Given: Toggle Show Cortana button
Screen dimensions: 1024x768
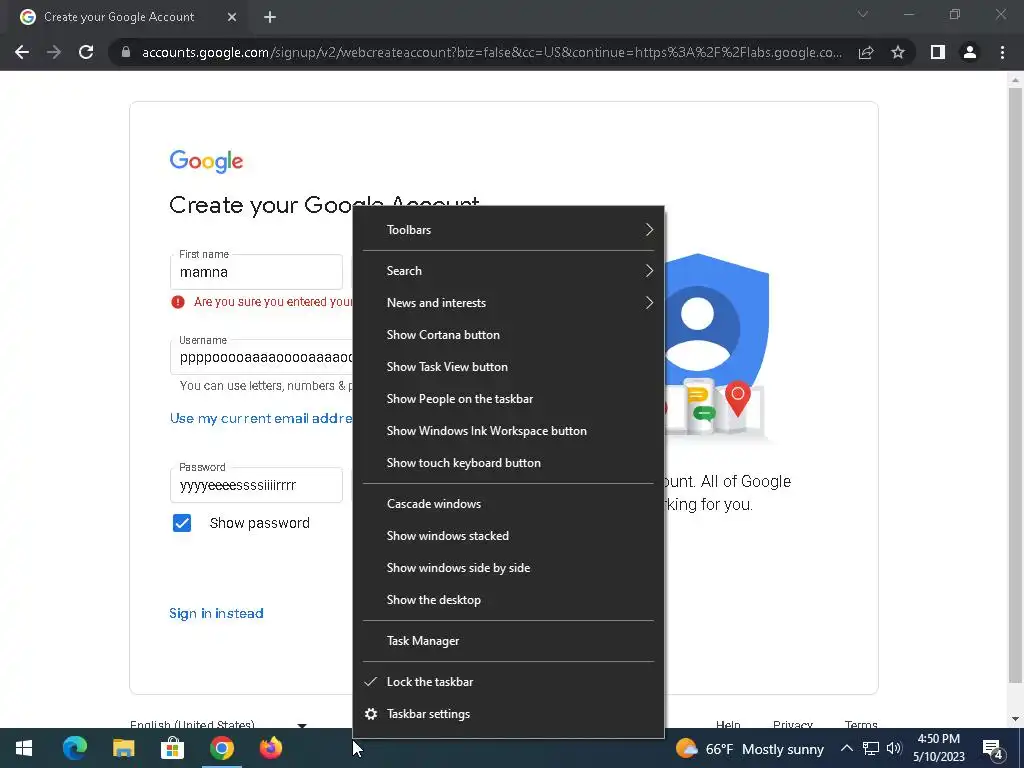Looking at the screenshot, I should coord(508,335).
